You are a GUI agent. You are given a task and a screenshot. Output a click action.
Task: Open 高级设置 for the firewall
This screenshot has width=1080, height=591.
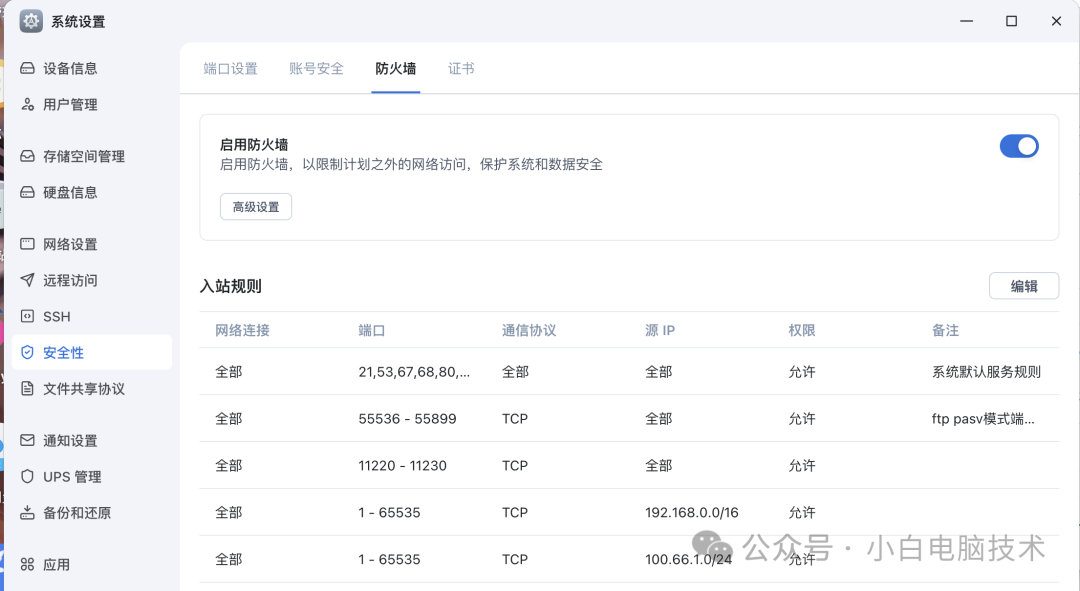(256, 207)
